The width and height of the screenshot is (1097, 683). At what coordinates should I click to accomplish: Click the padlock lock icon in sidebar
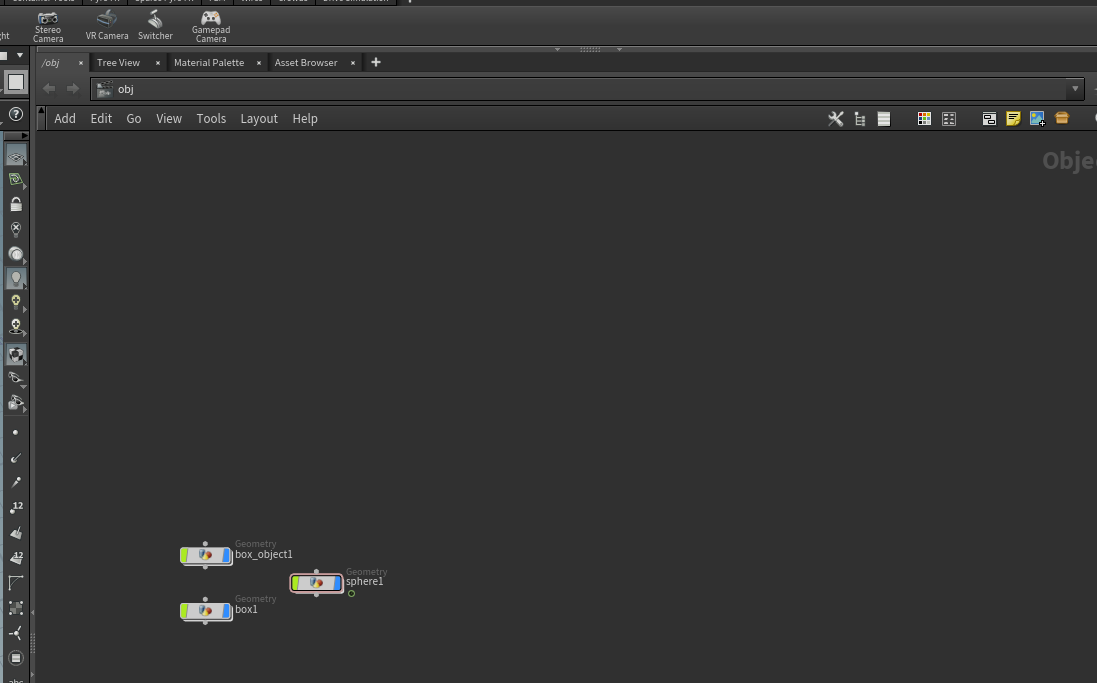click(16, 204)
